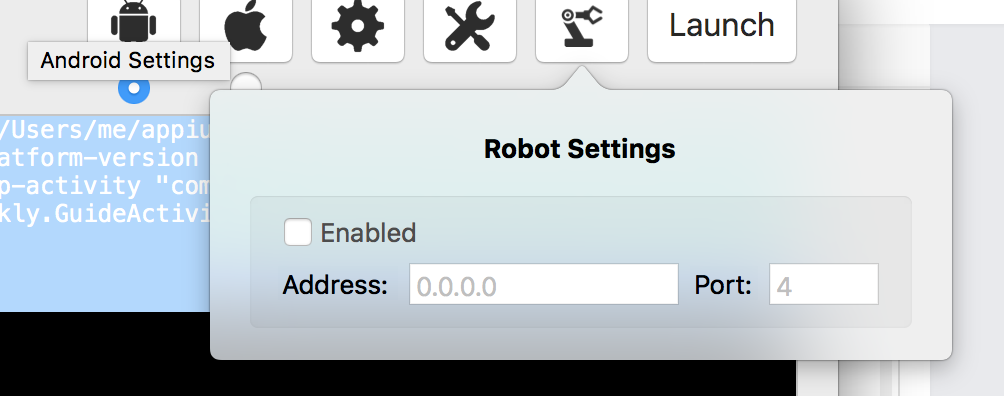This screenshot has height=396, width=1004.
Task: Focus the robot Address input field
Action: [544, 284]
